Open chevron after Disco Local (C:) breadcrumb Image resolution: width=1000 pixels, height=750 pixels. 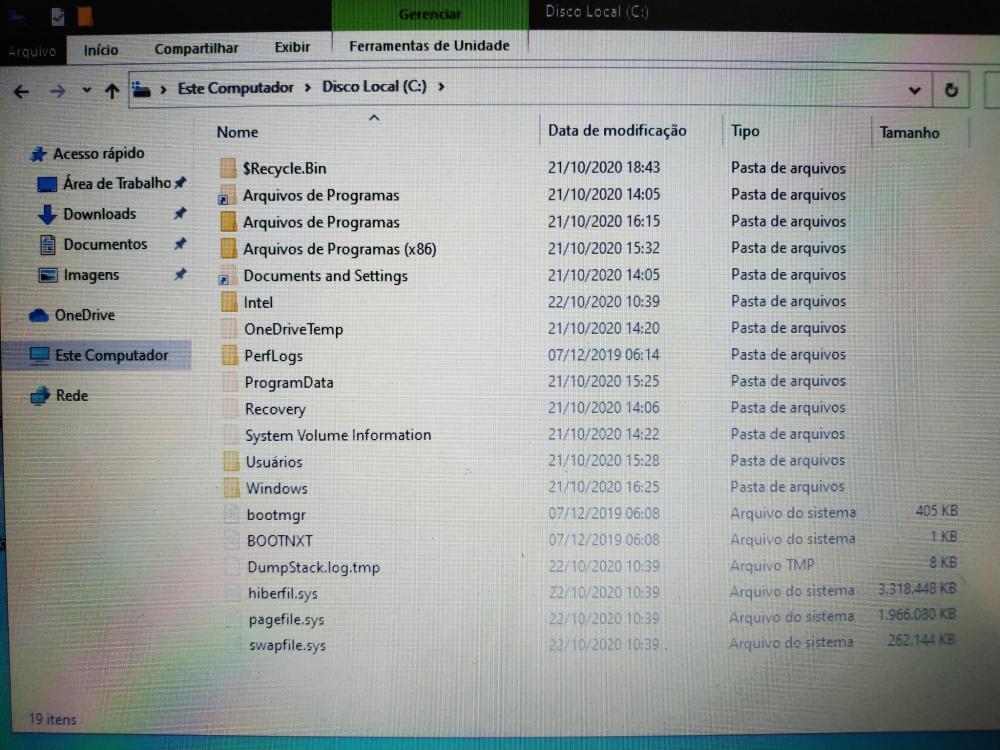pyautogui.click(x=441, y=86)
